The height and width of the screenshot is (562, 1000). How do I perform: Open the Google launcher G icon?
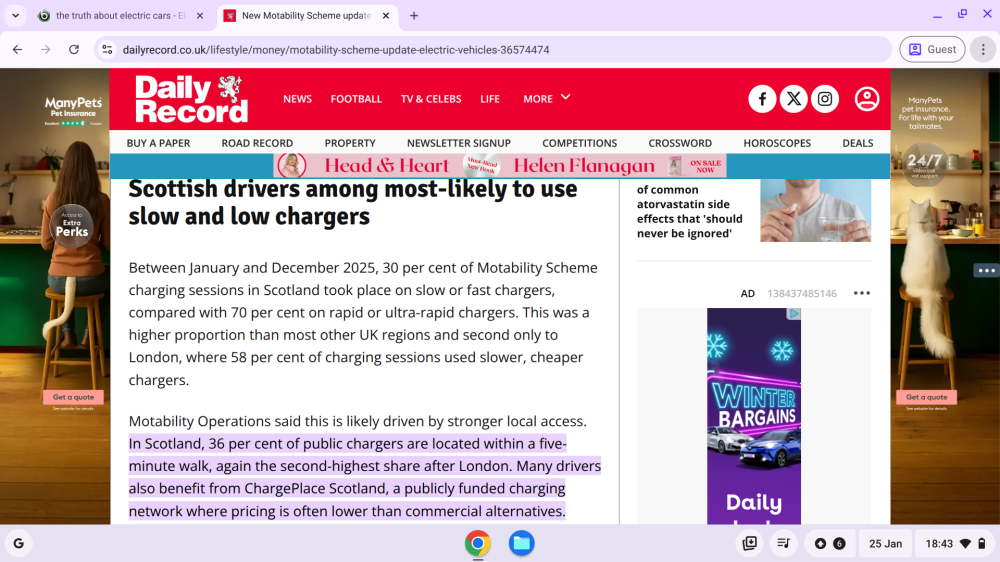pos(18,544)
